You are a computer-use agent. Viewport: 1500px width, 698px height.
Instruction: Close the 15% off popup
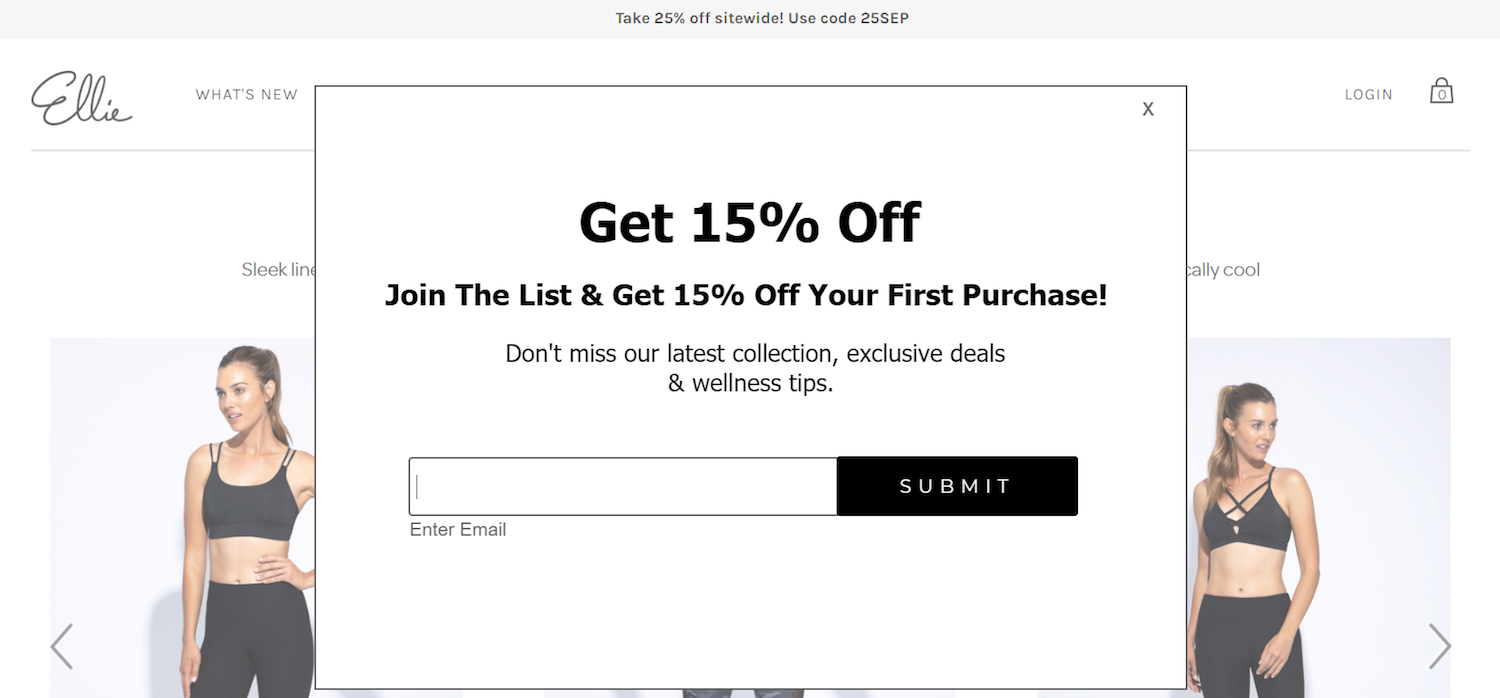(x=1148, y=109)
